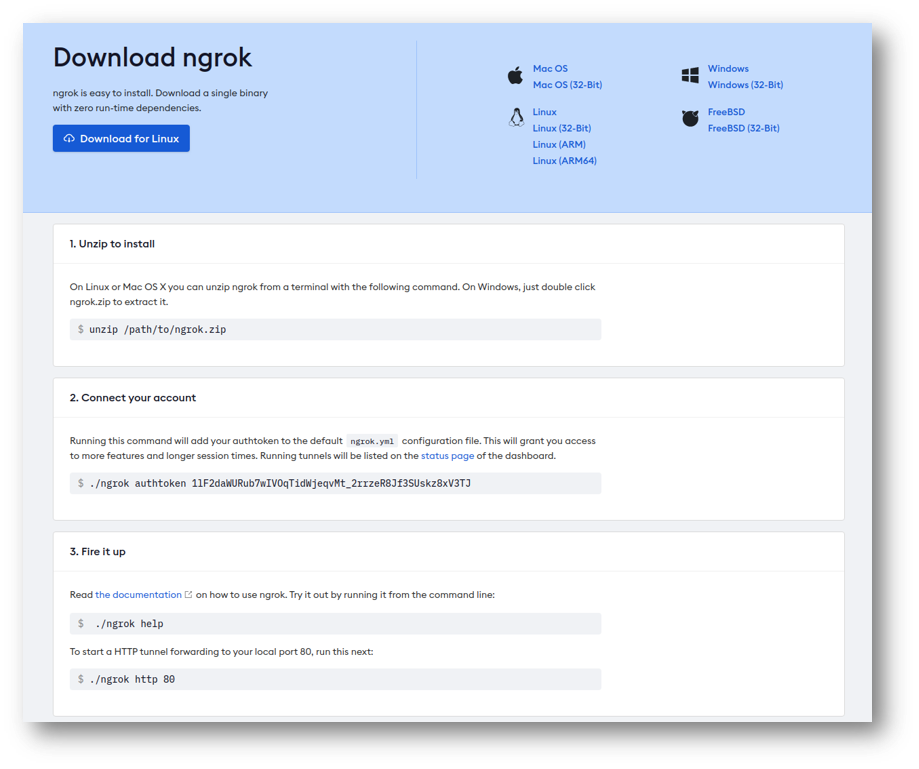Follow the status page link
Screen dimensions: 919x769
click(x=447, y=456)
